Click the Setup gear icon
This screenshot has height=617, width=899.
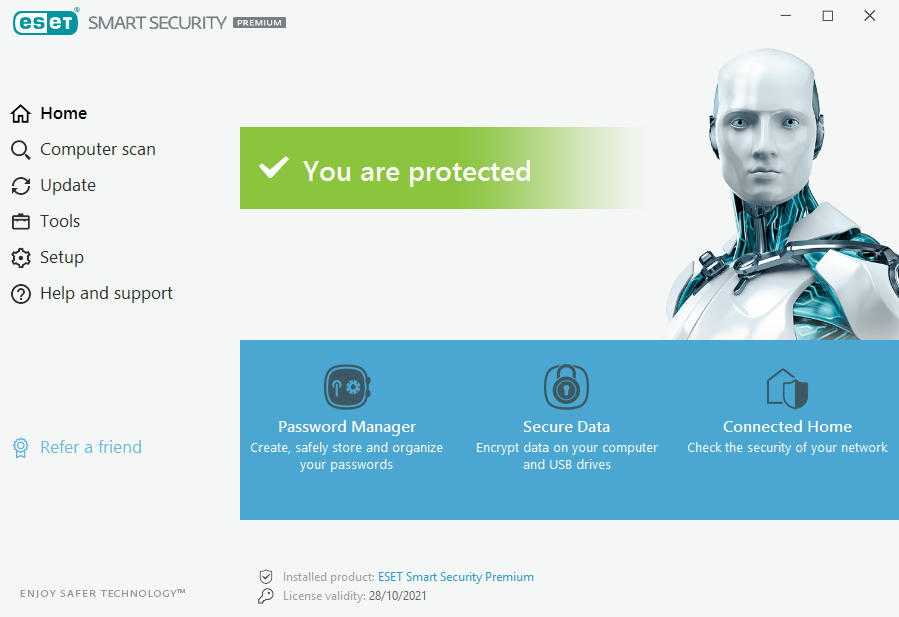coord(21,258)
